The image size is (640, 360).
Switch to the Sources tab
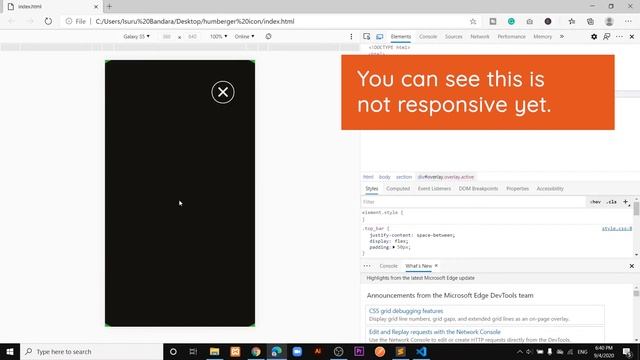[453, 36]
